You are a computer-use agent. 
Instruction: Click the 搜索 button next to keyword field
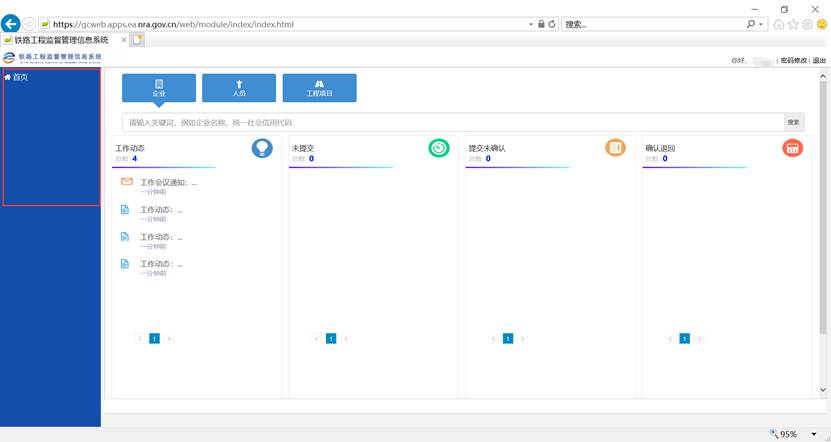pos(794,122)
